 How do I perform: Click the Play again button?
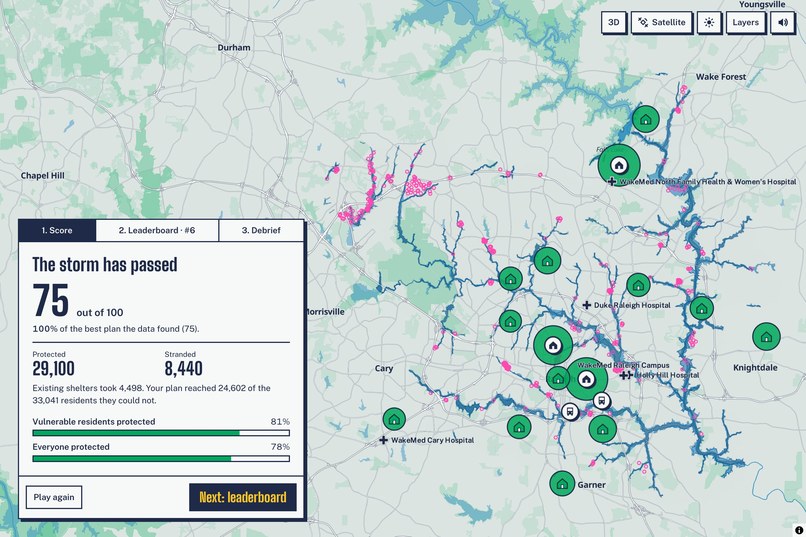click(54, 497)
